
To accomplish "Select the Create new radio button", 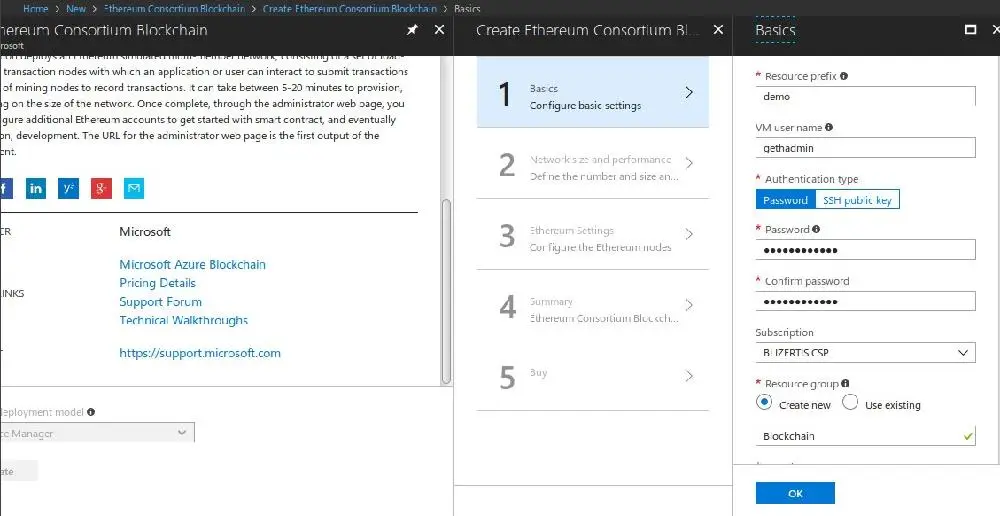I will point(765,403).
